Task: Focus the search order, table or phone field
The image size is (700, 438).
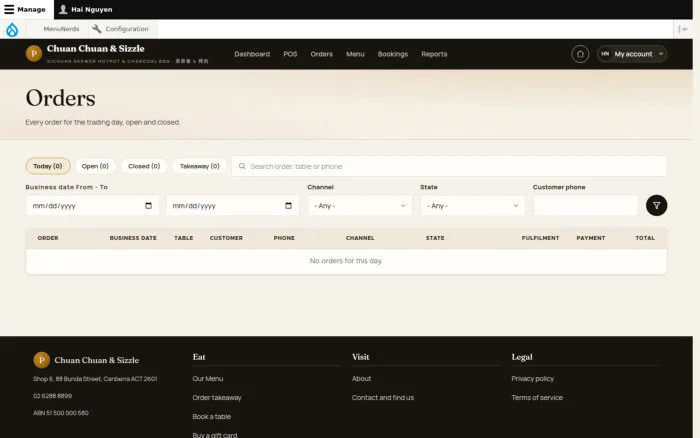Action: click(449, 166)
